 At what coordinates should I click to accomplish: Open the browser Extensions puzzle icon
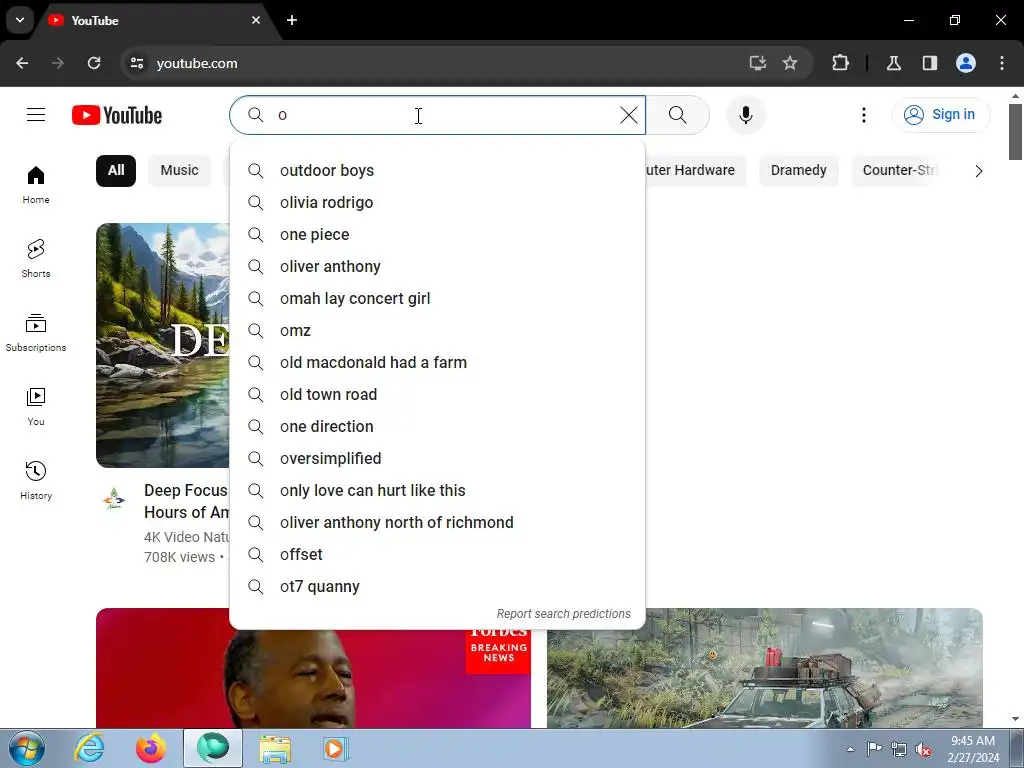click(840, 63)
